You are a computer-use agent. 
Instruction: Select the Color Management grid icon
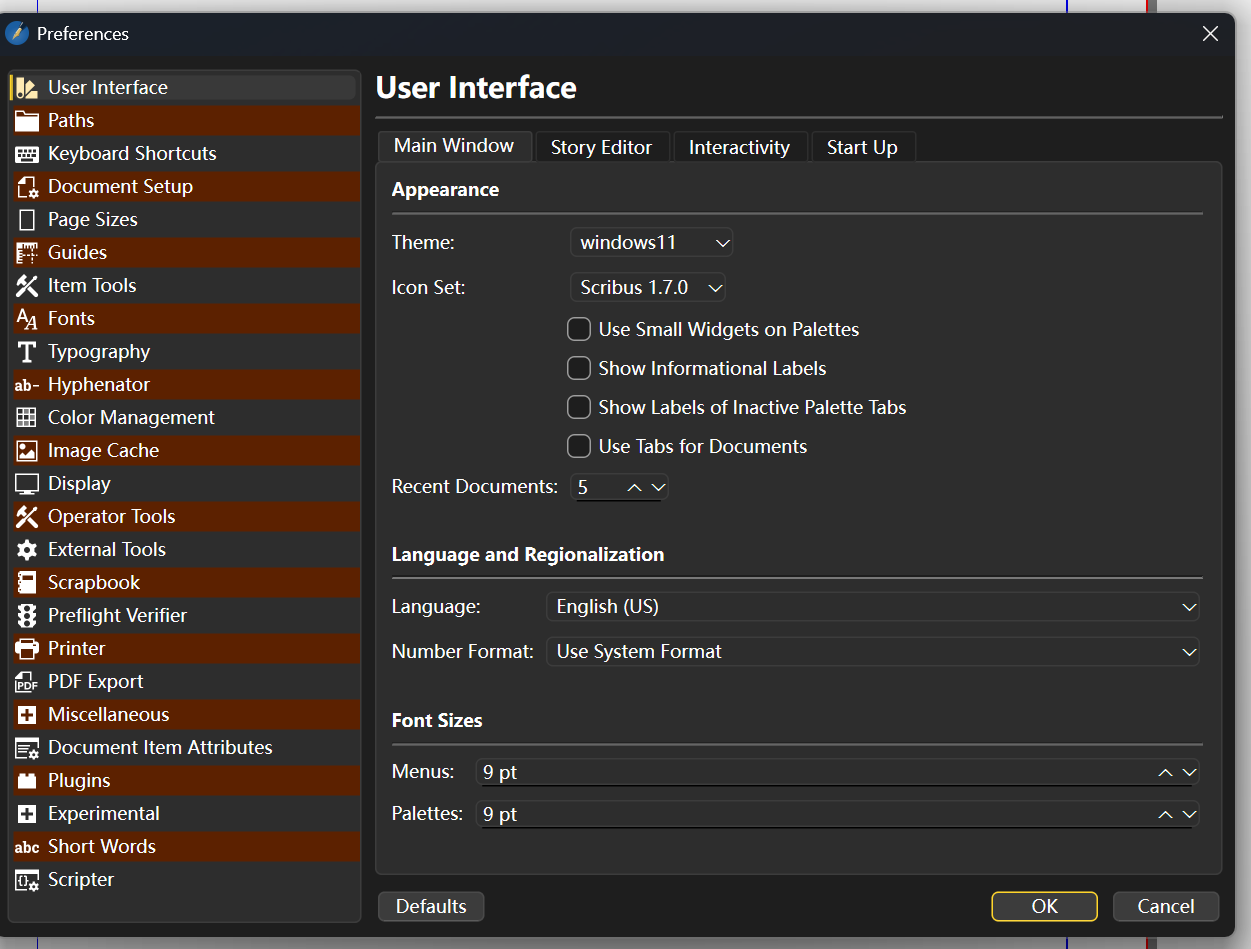(27, 418)
